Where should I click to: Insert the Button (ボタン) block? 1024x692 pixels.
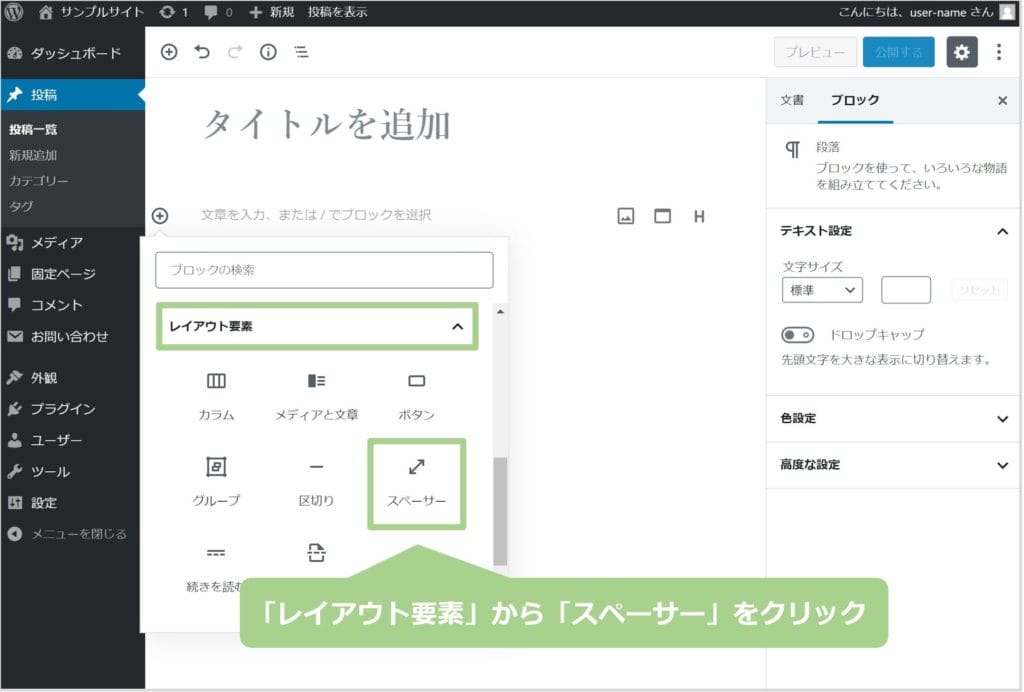[416, 396]
